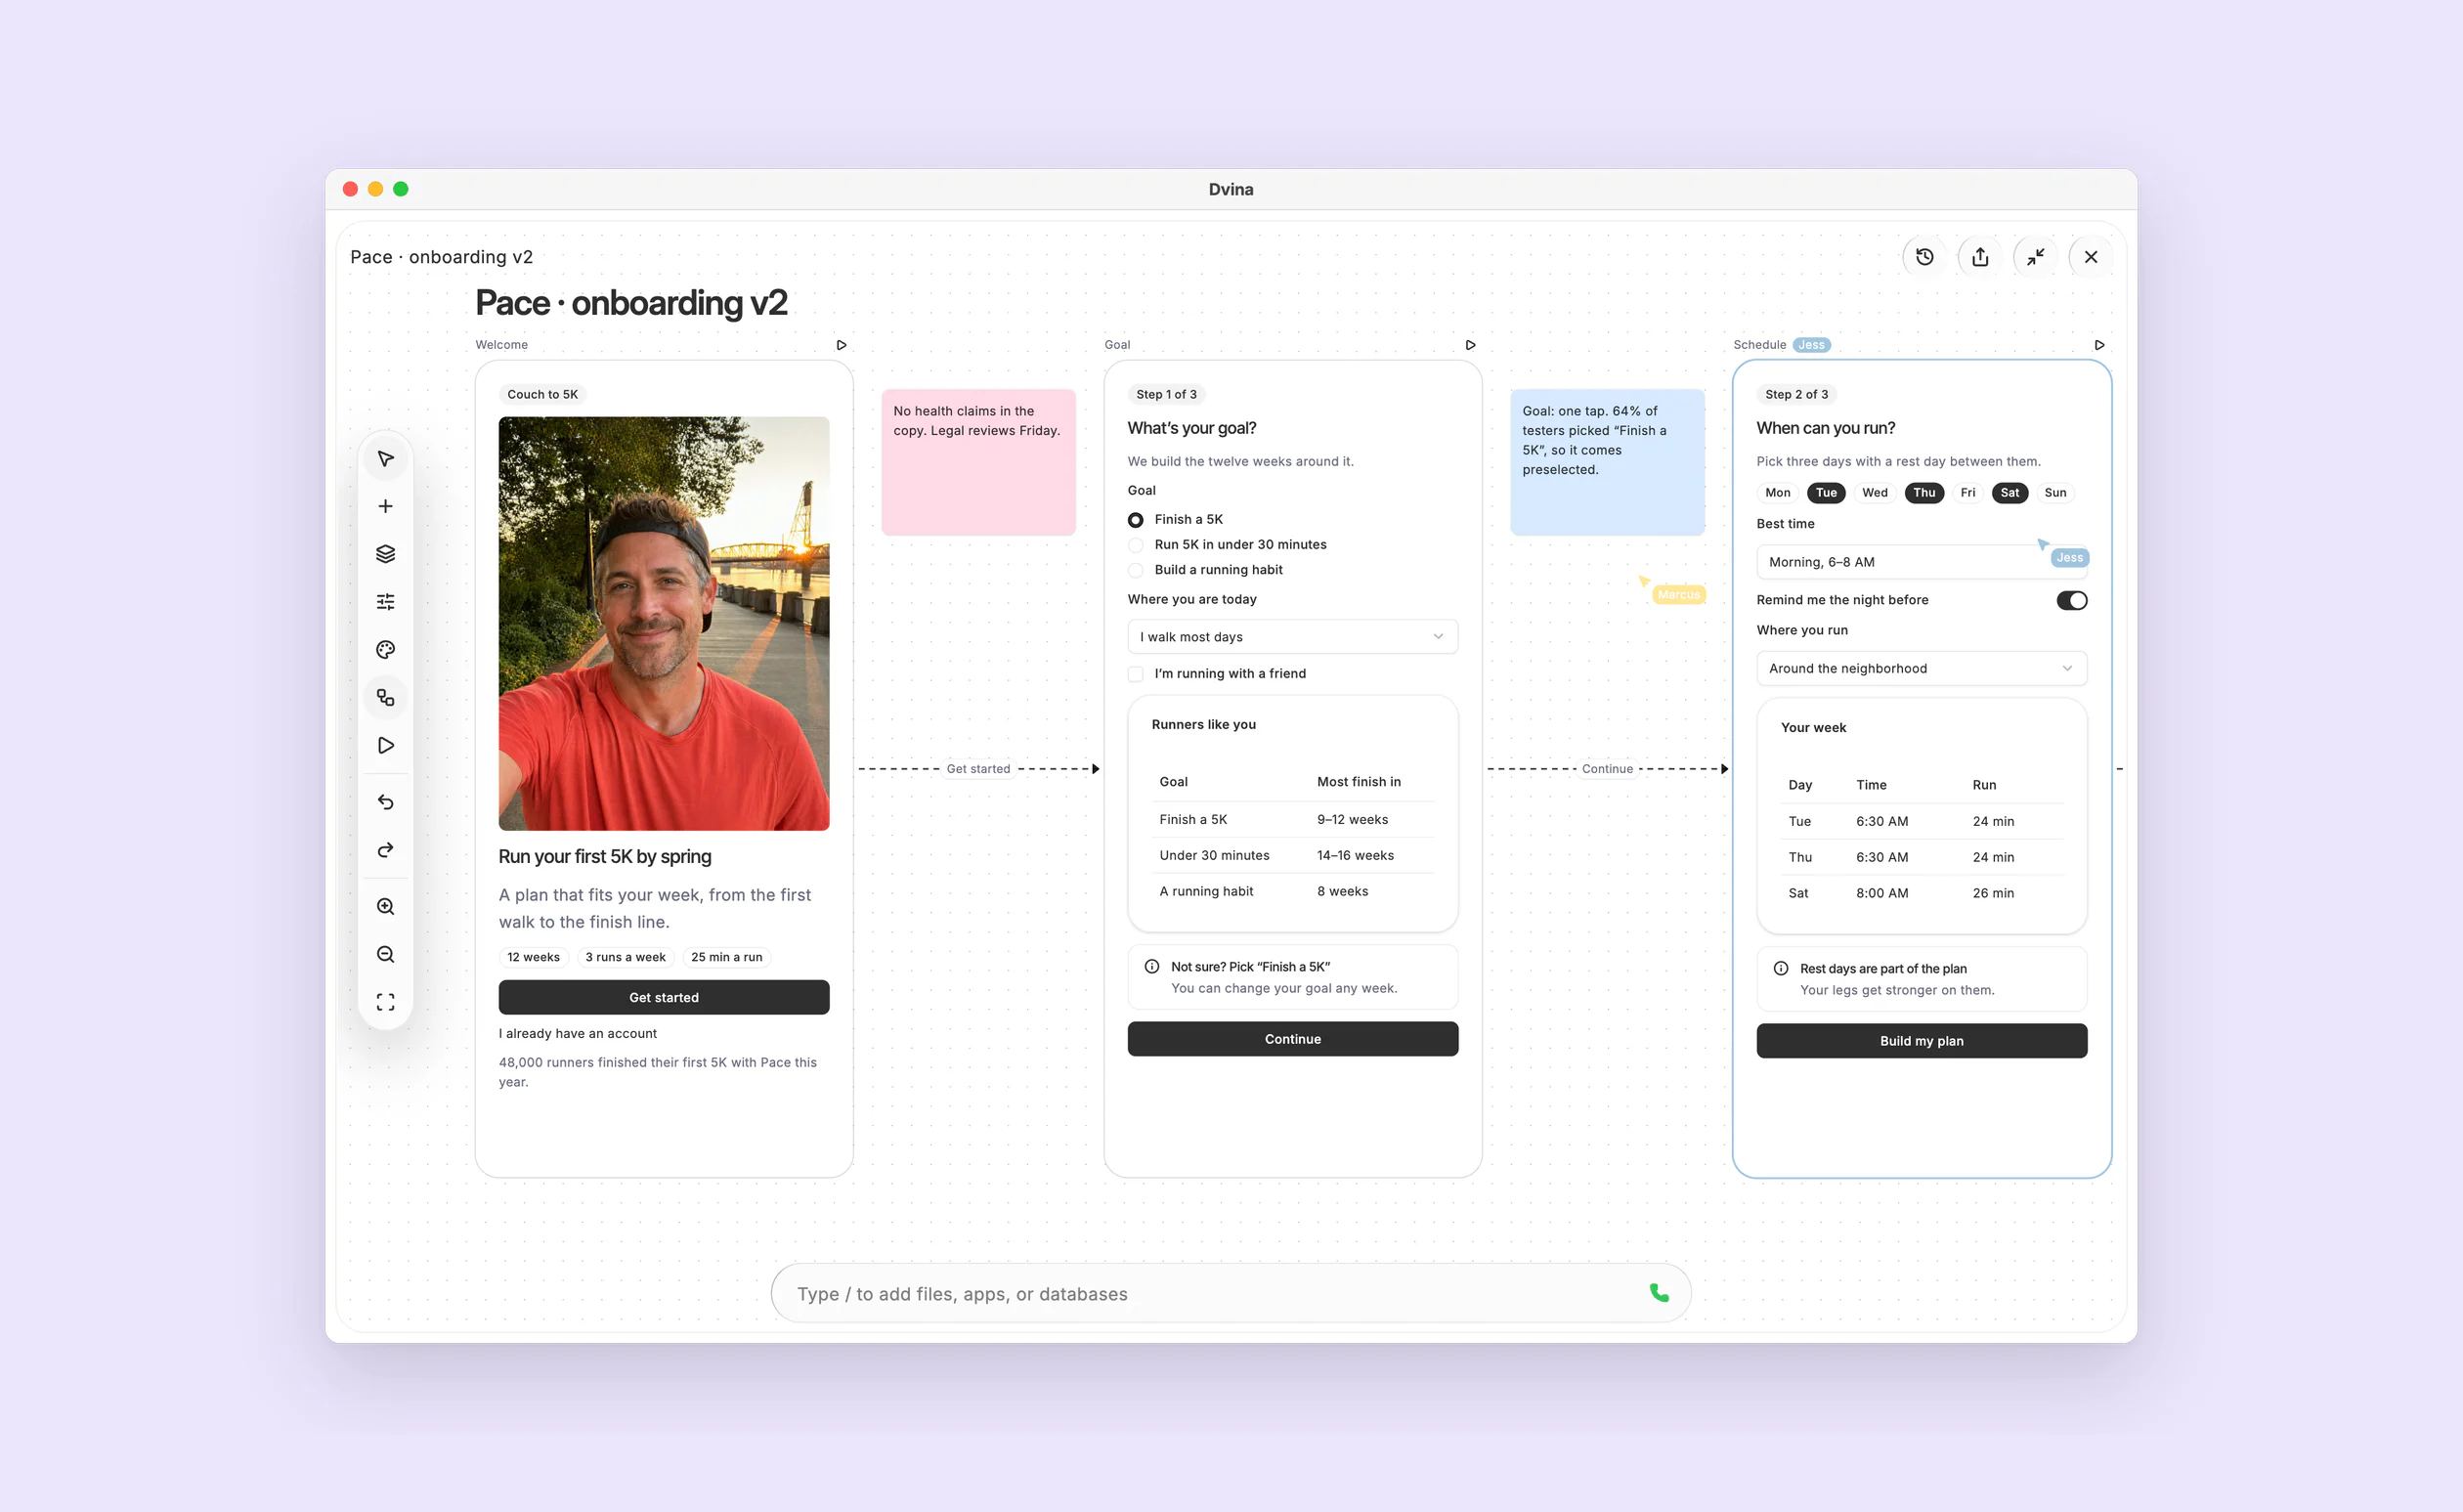Open the color palette tool
The height and width of the screenshot is (1512, 2463).
tap(385, 650)
